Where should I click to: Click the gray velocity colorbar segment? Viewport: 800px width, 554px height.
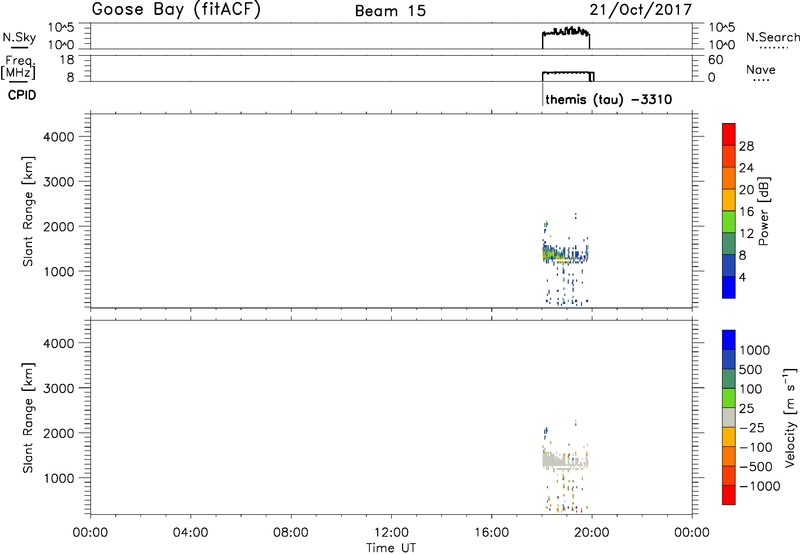point(729,418)
